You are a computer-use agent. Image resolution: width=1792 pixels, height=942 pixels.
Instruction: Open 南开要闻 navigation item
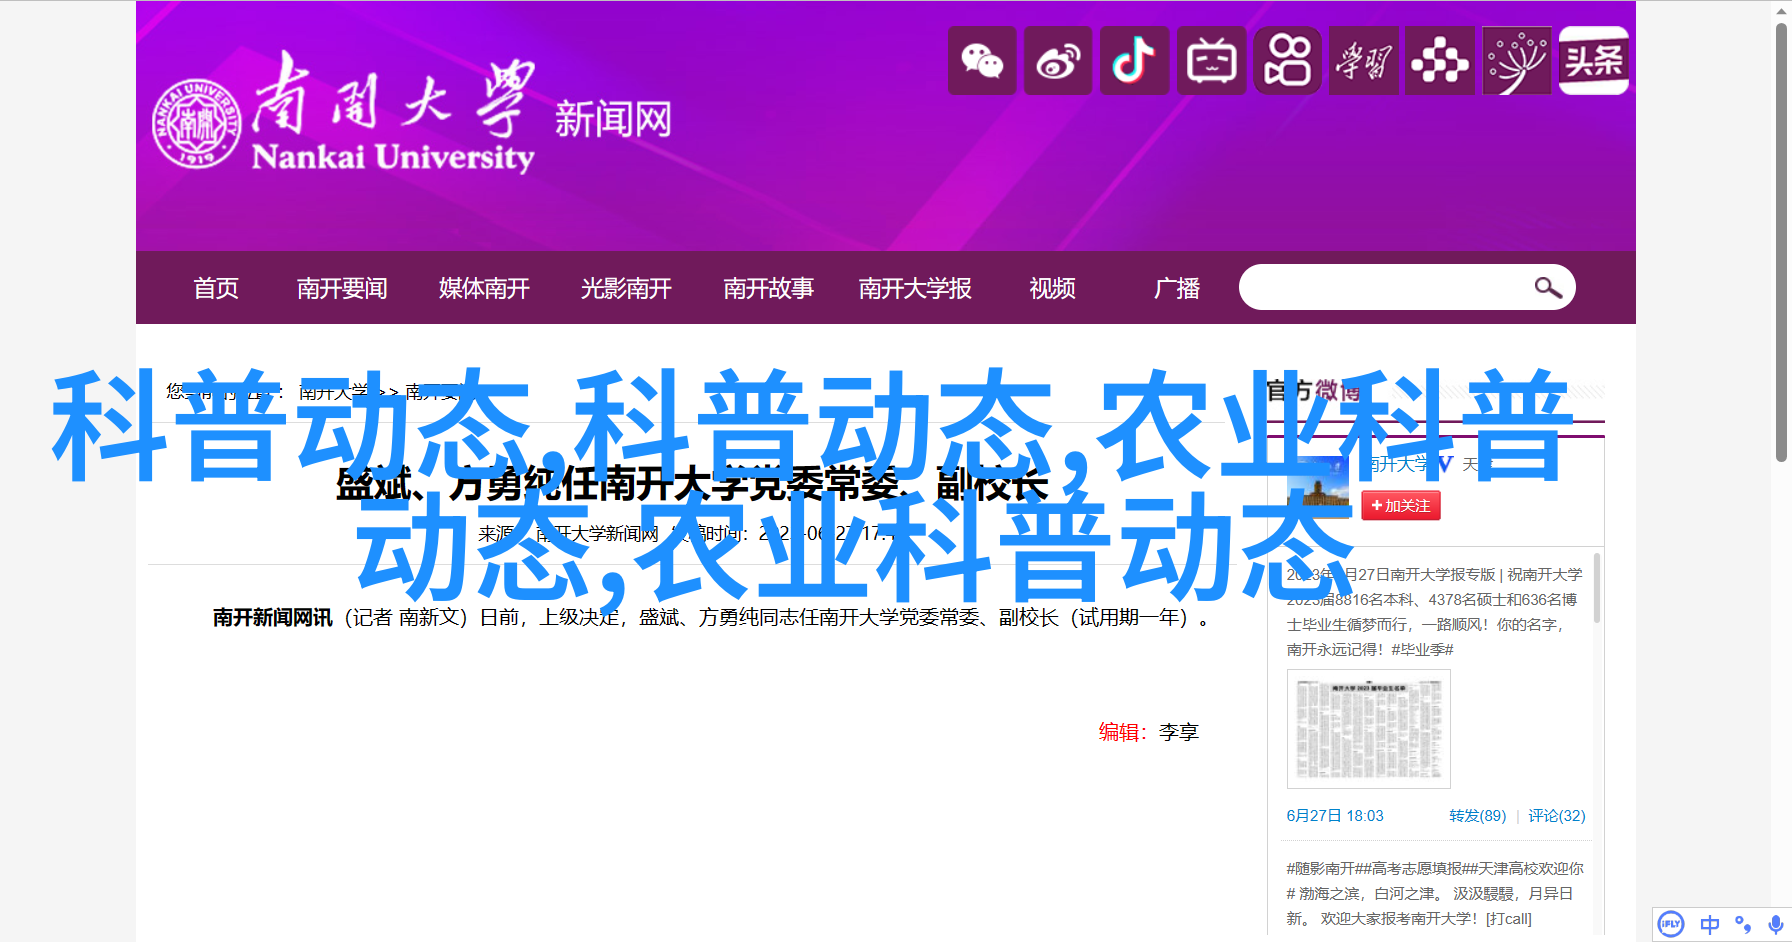342,288
